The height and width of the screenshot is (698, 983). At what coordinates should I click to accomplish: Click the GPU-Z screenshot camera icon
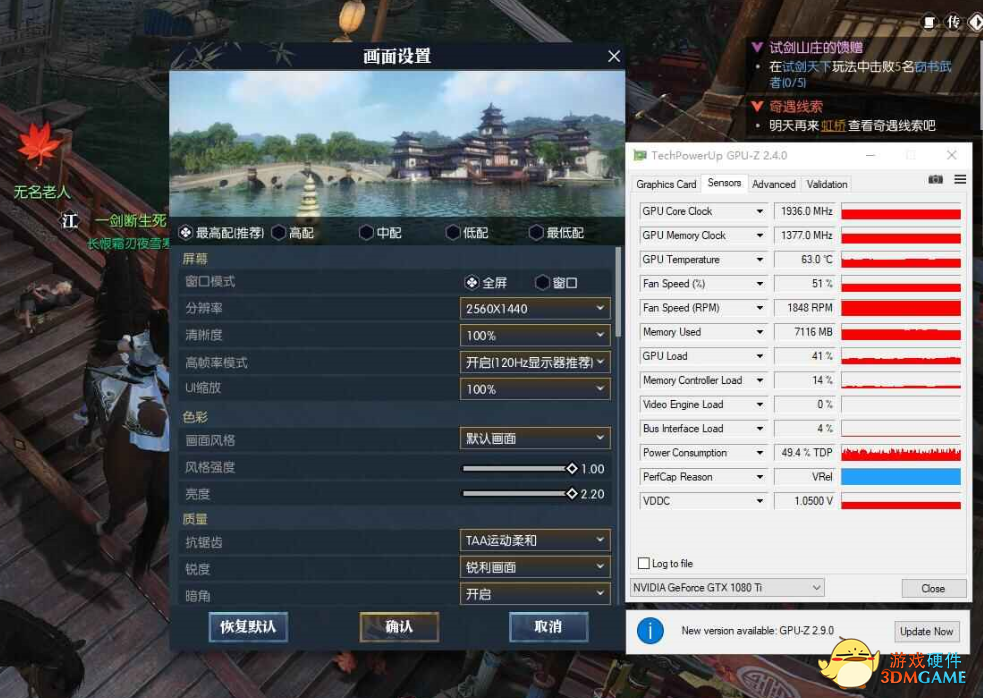(935, 179)
